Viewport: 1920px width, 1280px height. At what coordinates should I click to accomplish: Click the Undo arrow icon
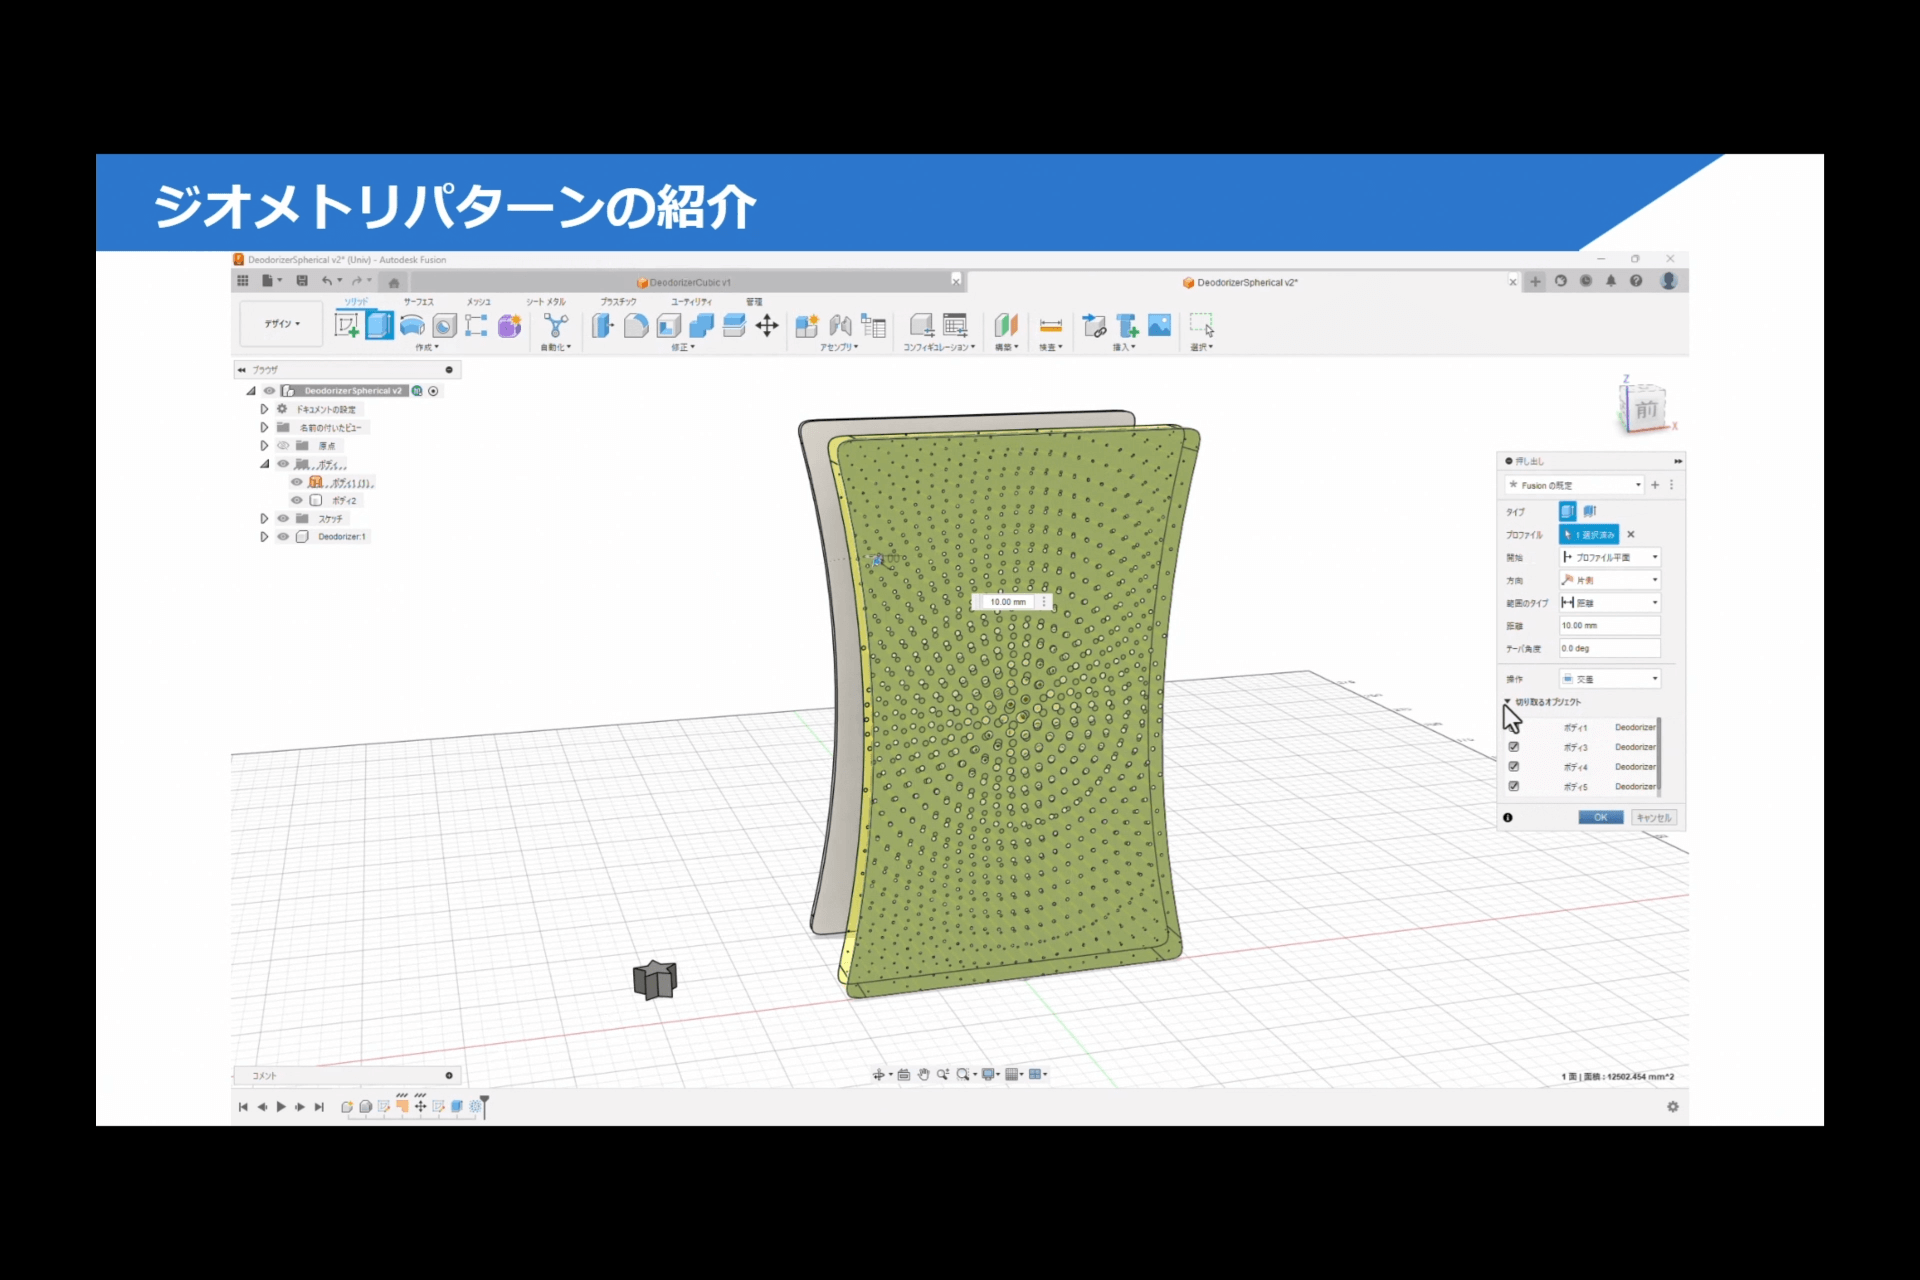pos(326,281)
